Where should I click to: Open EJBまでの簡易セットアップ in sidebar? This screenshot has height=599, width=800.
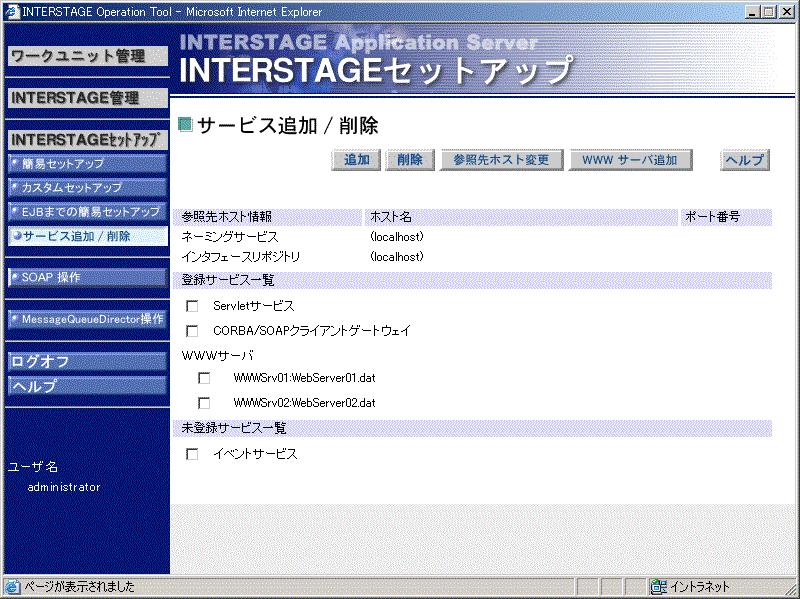click(88, 212)
